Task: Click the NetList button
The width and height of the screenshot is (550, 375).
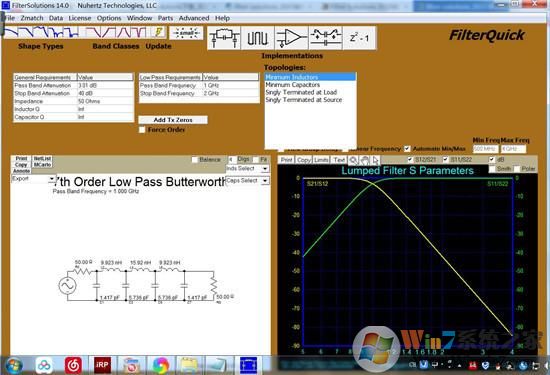Action: (42, 159)
